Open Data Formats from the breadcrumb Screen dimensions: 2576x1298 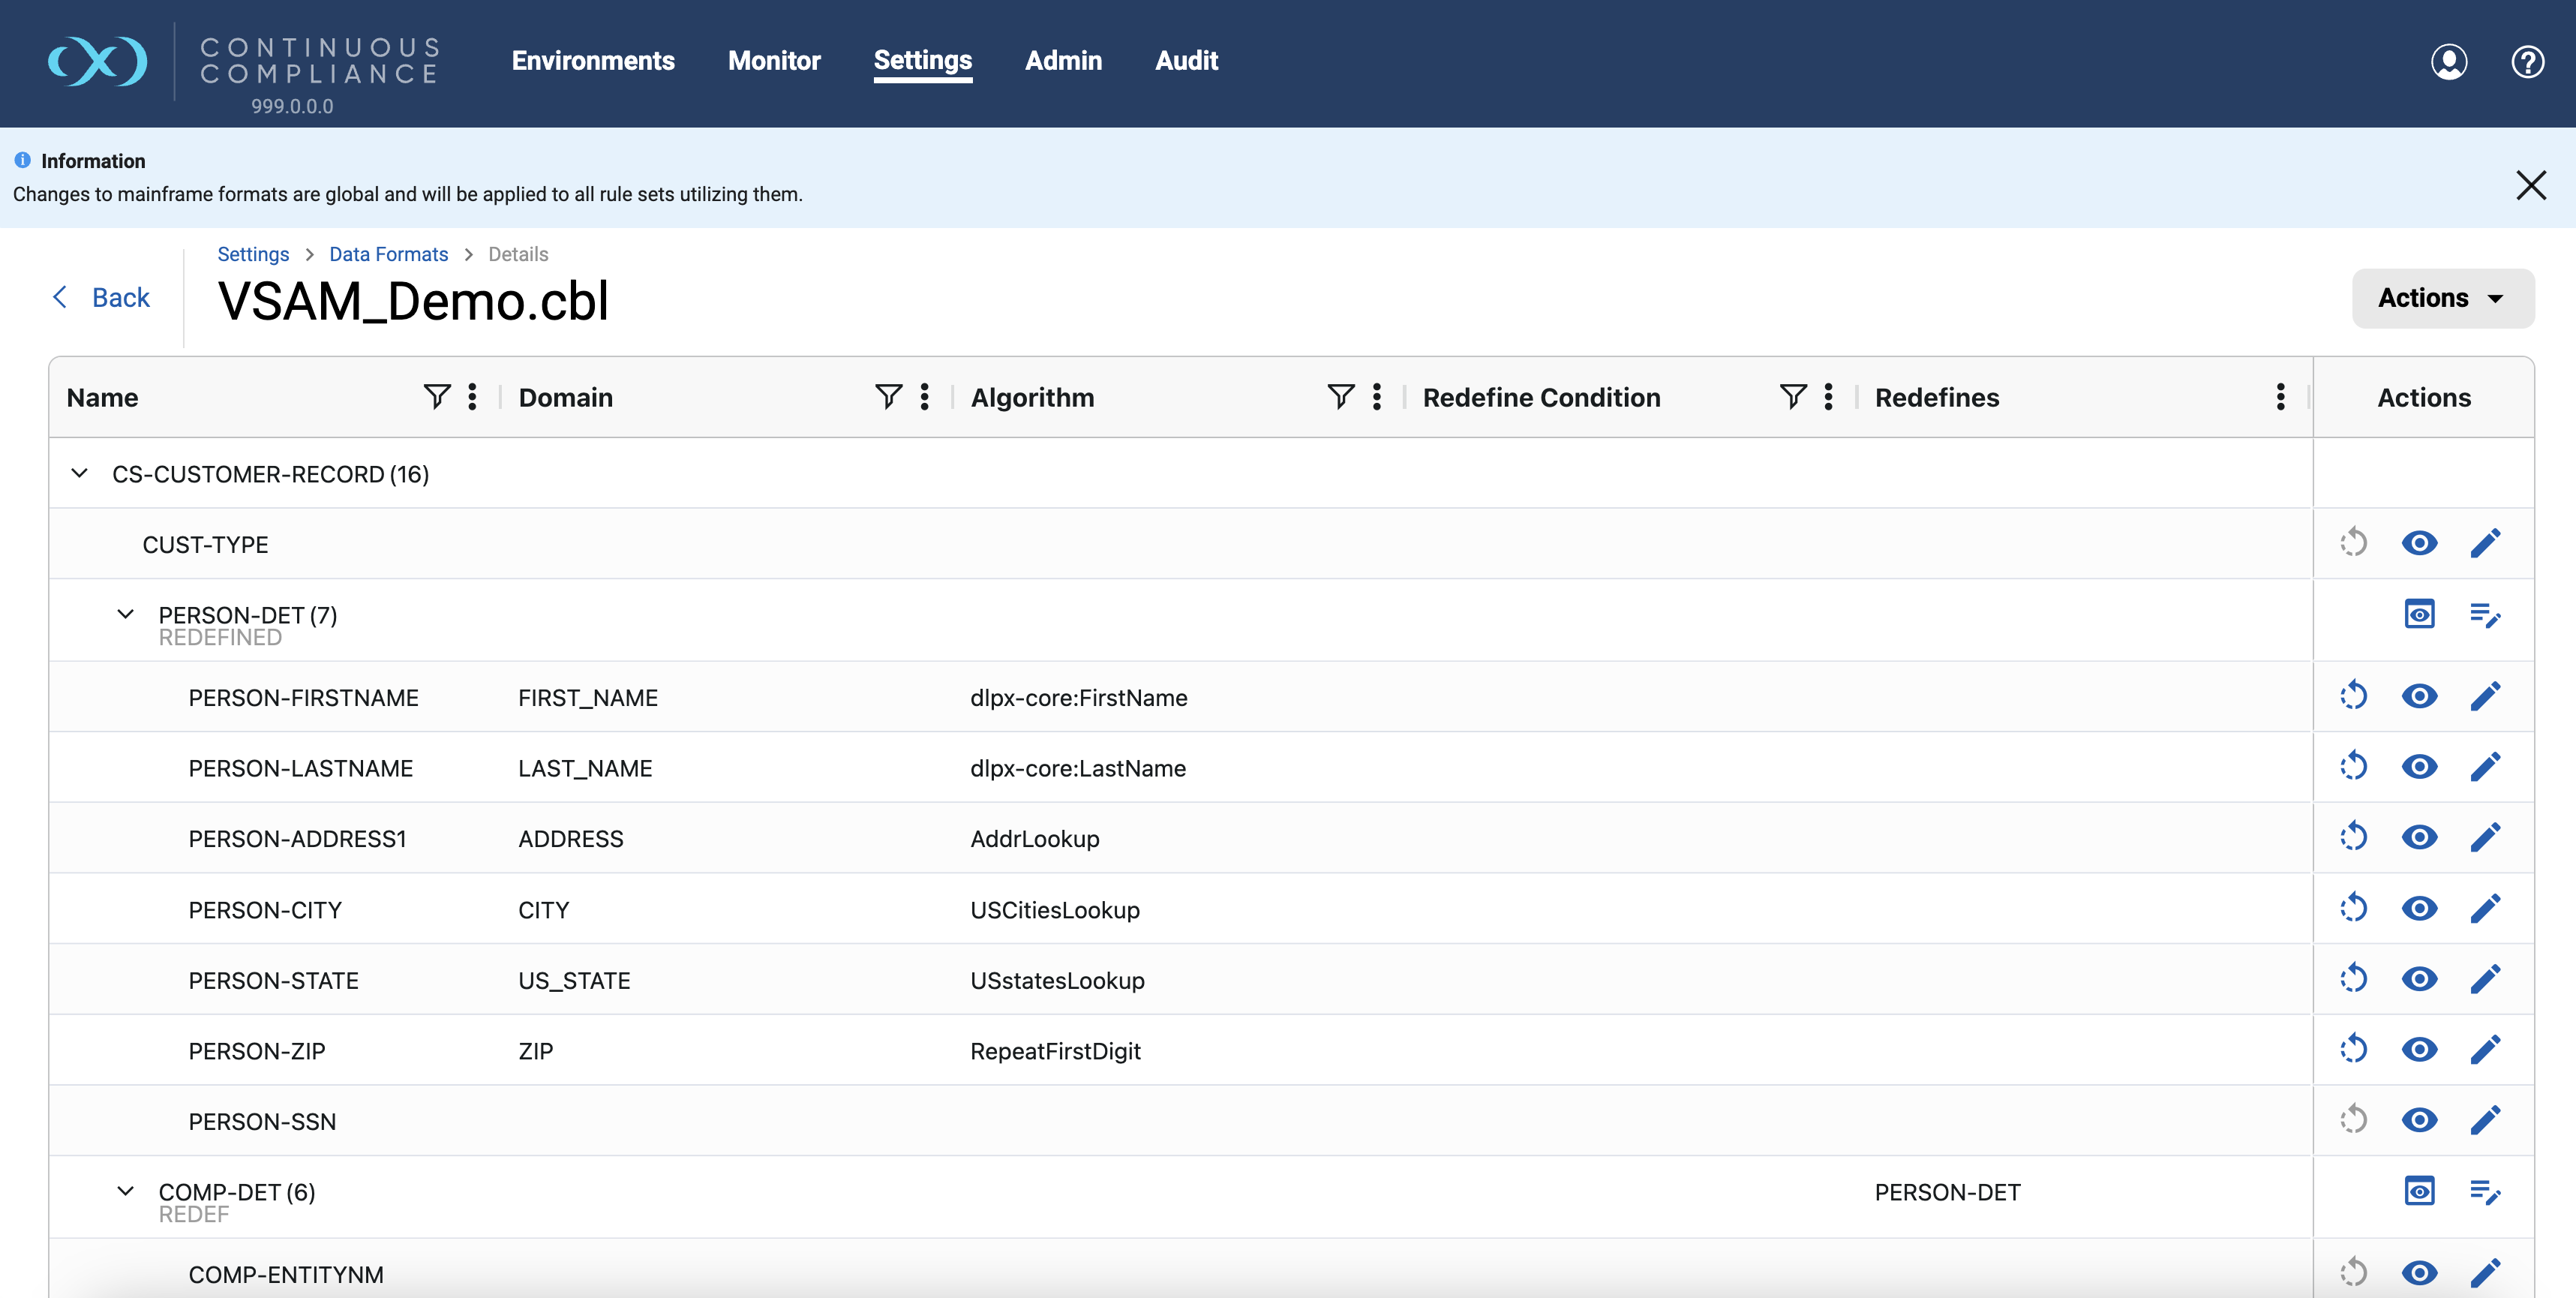[x=388, y=254]
